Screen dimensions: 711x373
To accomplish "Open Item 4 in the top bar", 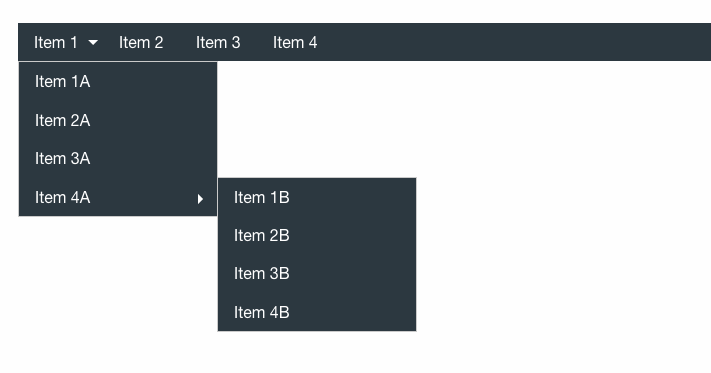I will pos(295,43).
